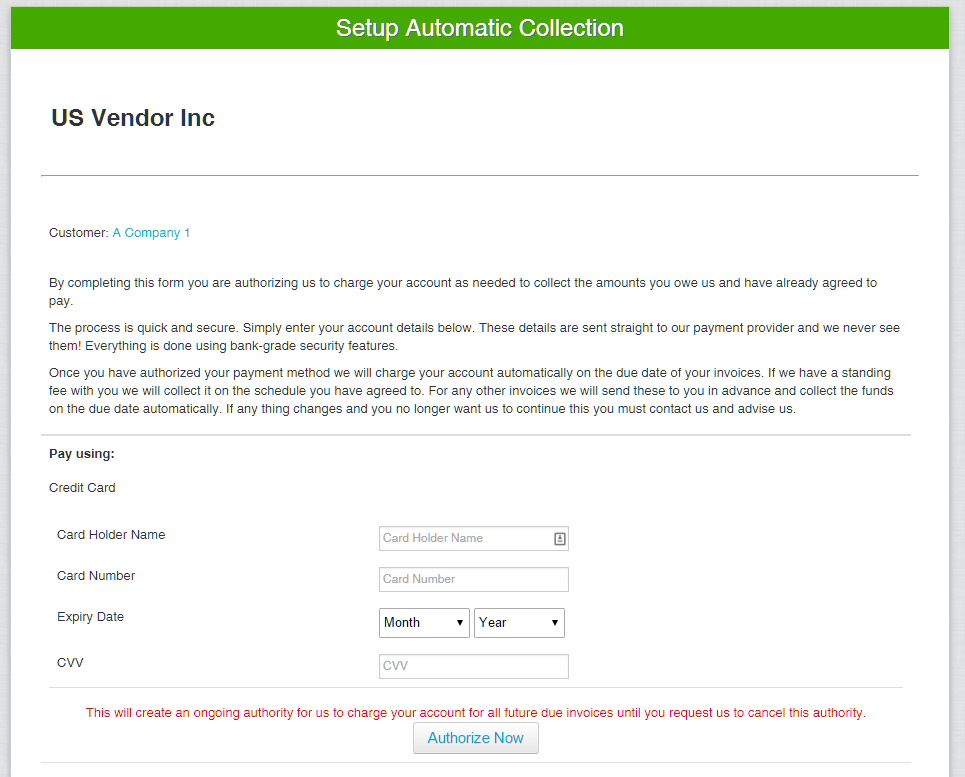This screenshot has width=965, height=777.
Task: Expand the expiry Year dropdown
Action: click(519, 623)
